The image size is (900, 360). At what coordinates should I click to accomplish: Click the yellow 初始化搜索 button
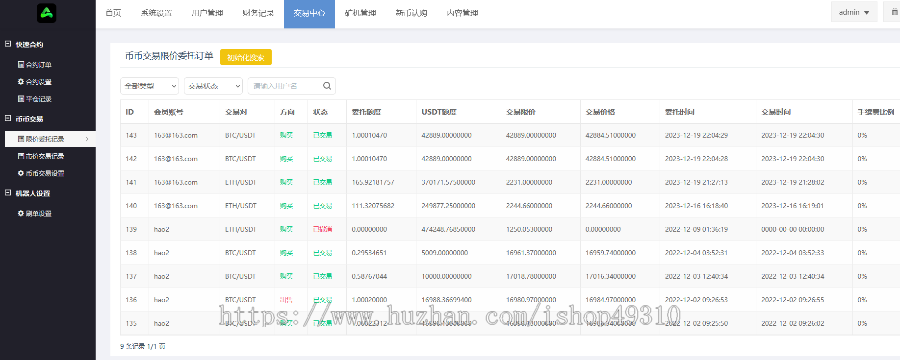pyautogui.click(x=246, y=57)
